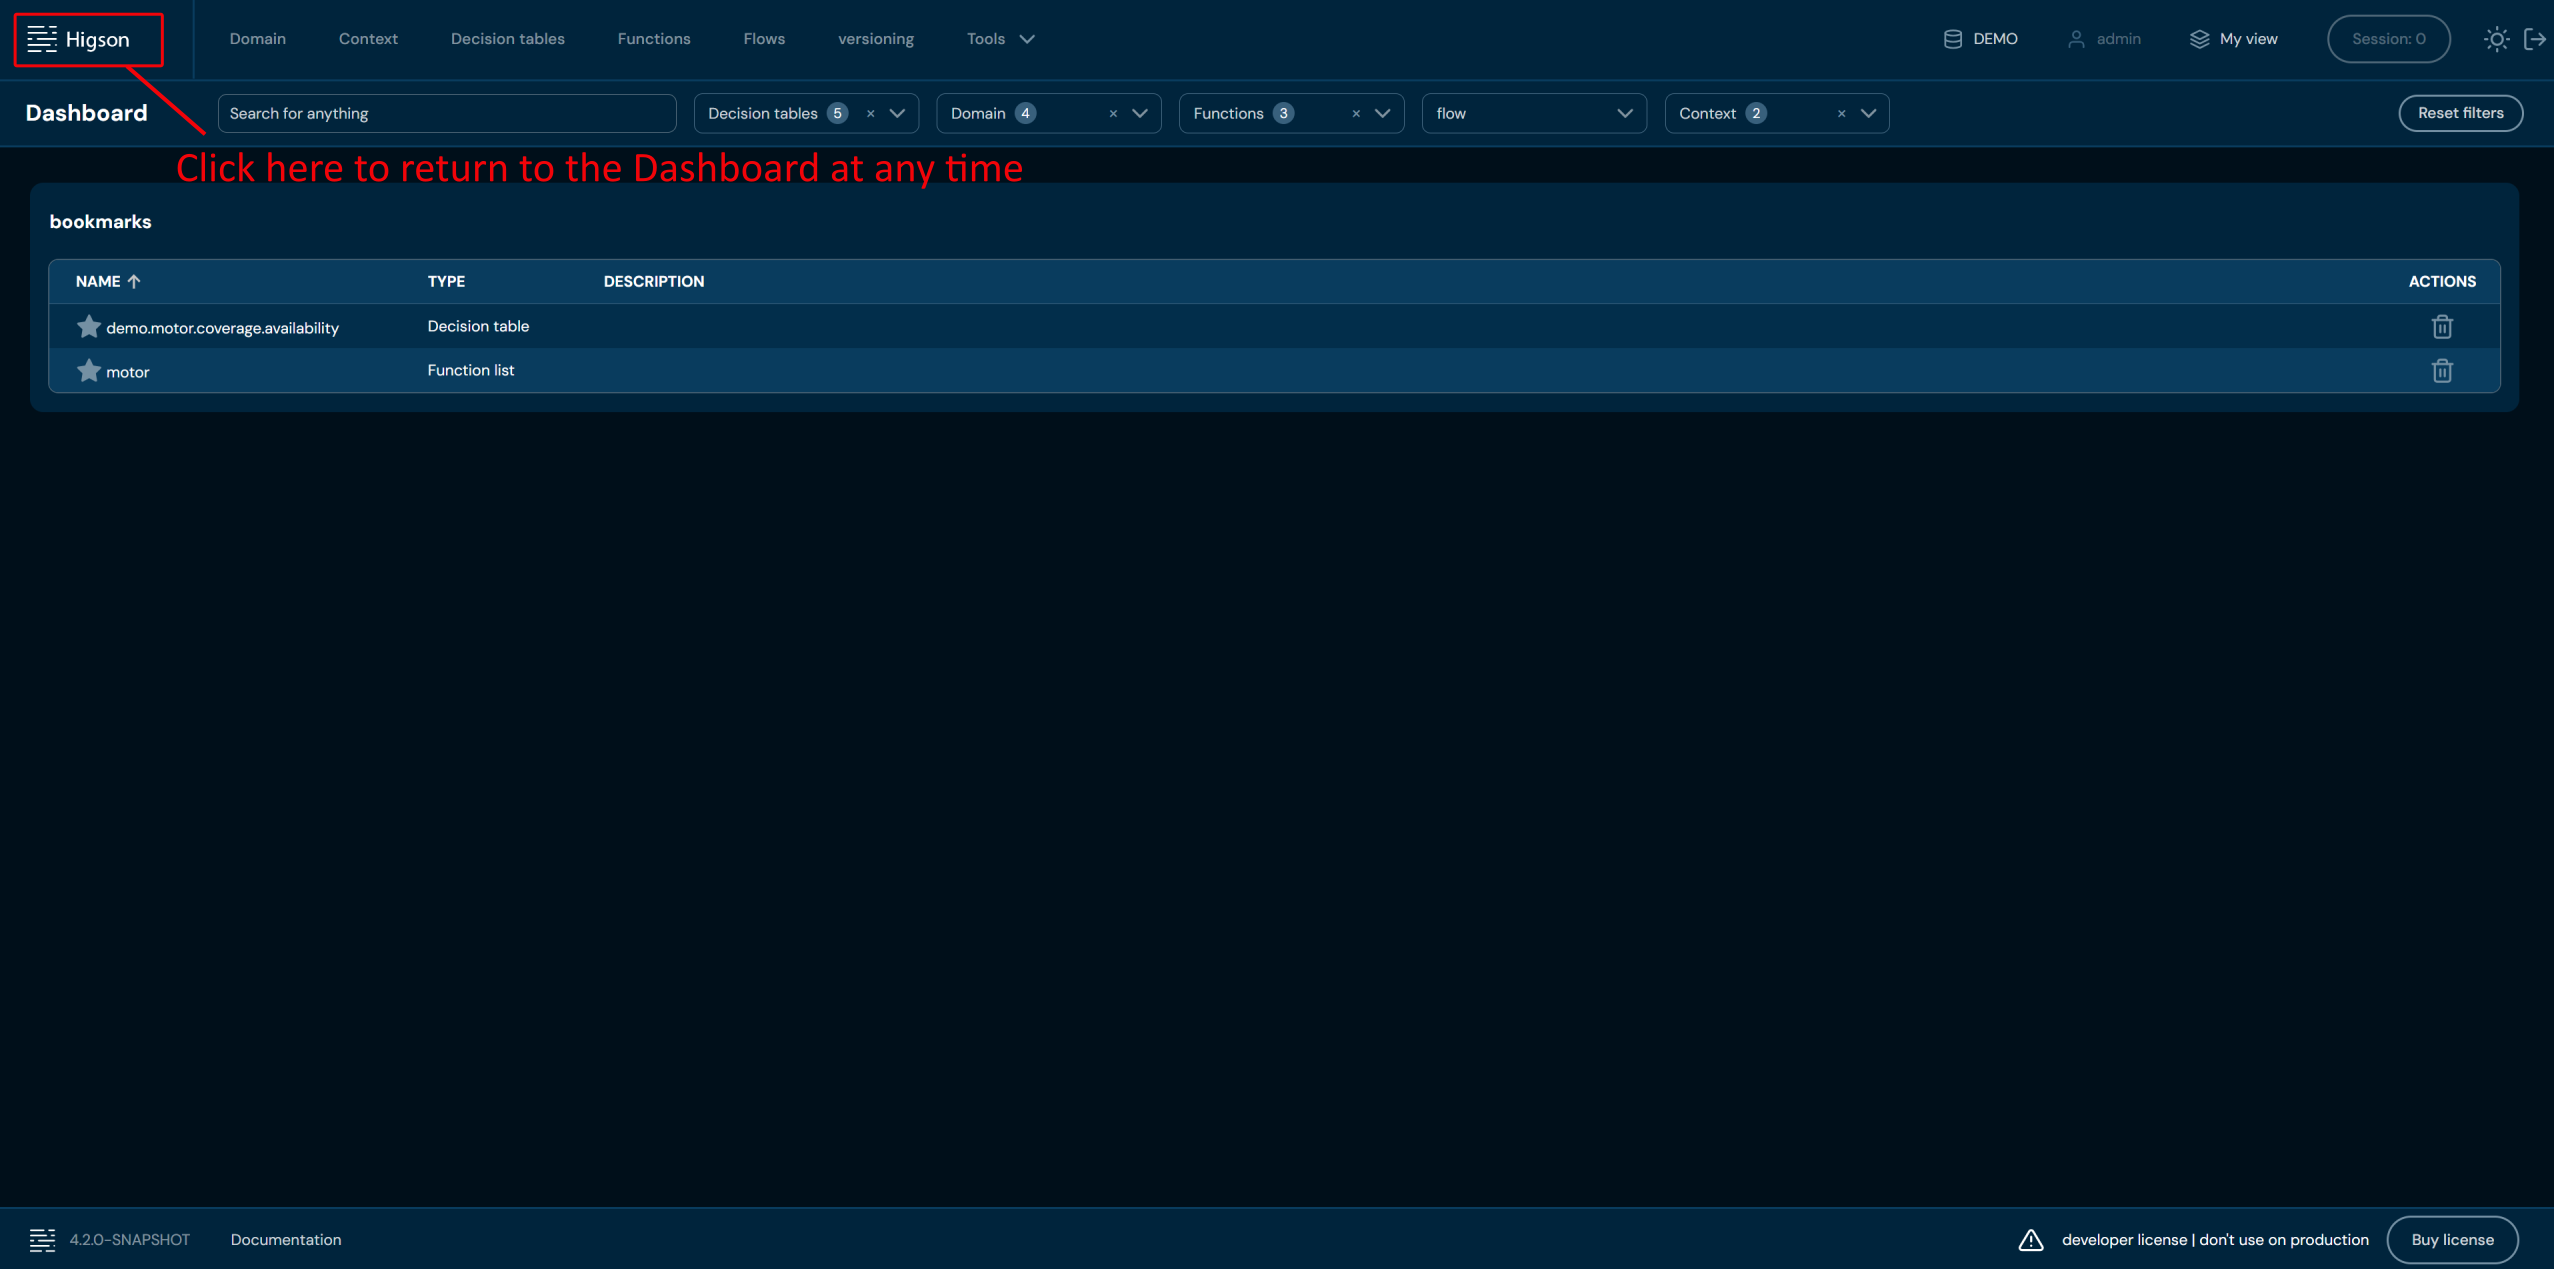Click the Buy license button
2554x1269 pixels.
pos(2452,1240)
